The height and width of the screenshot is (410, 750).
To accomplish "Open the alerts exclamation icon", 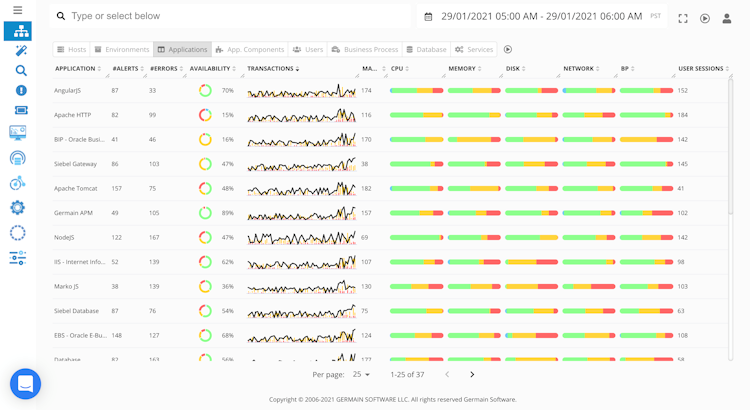I will tap(21, 90).
